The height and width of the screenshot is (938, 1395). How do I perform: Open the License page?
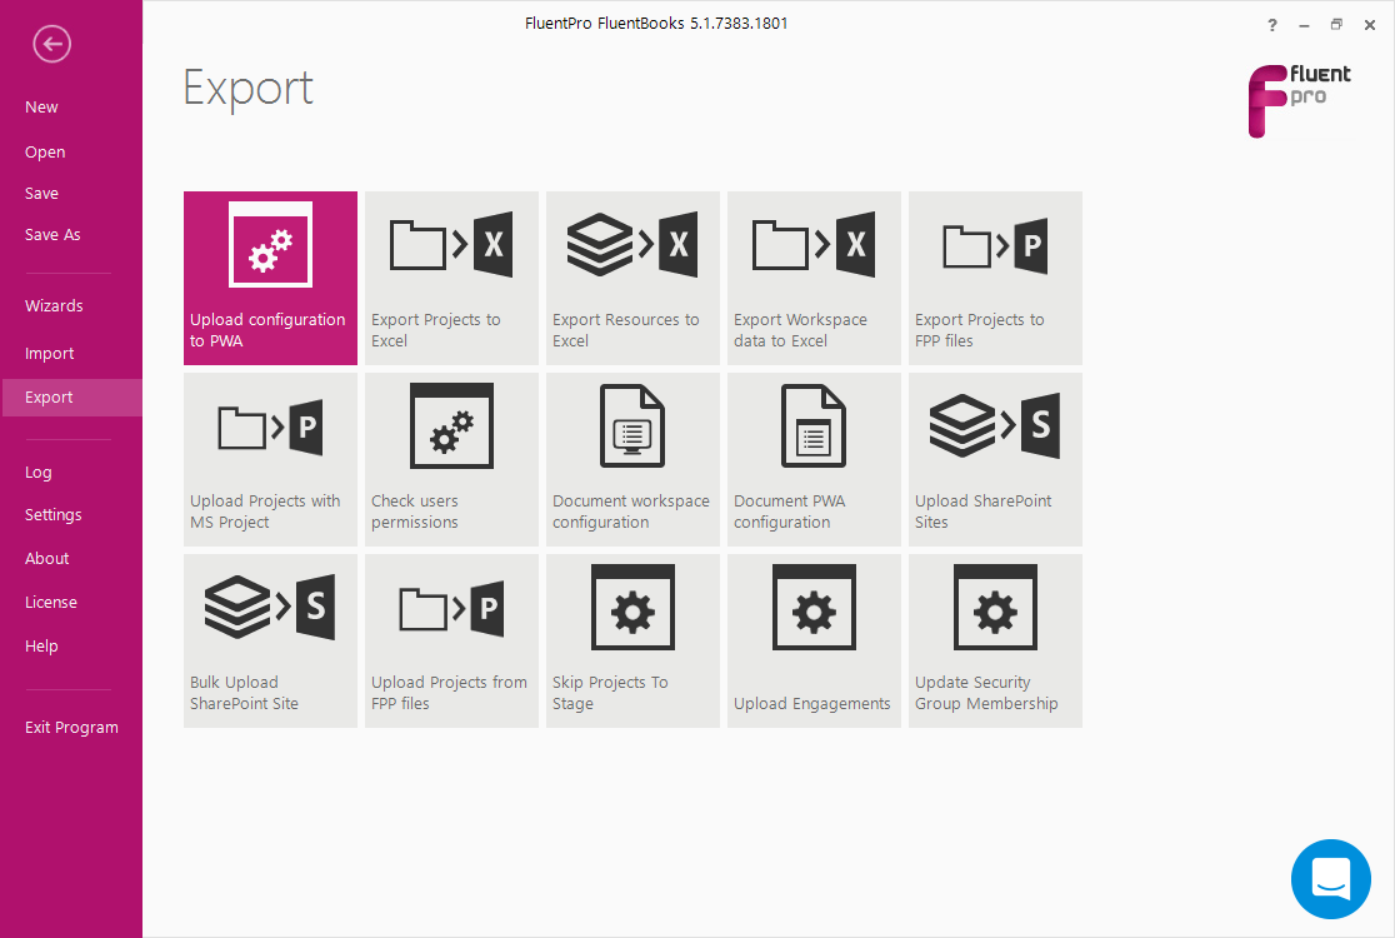click(51, 602)
